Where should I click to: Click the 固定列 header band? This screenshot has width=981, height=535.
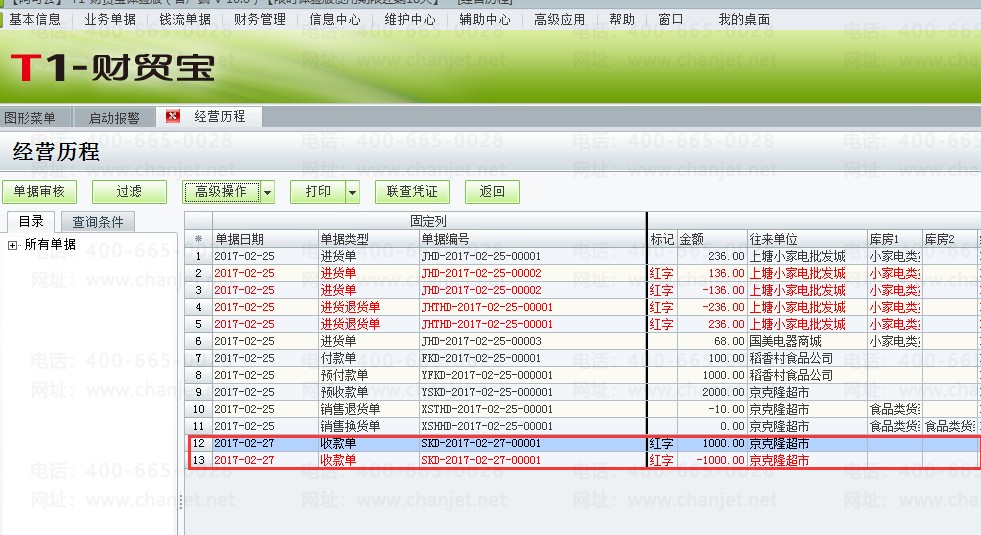(x=429, y=221)
